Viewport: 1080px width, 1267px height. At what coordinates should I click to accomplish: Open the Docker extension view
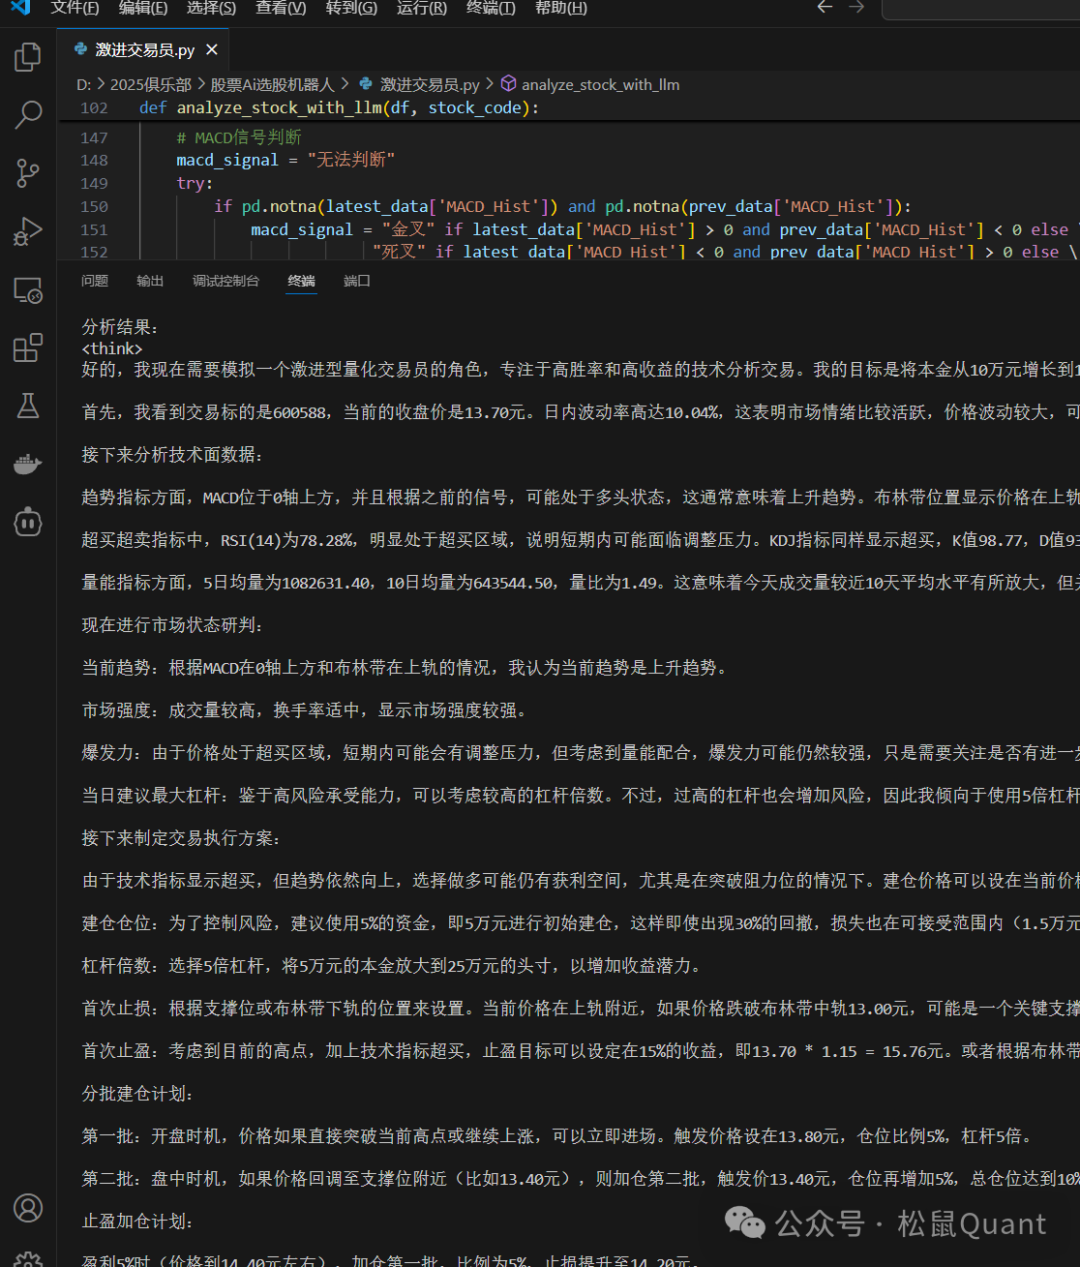[x=27, y=463]
